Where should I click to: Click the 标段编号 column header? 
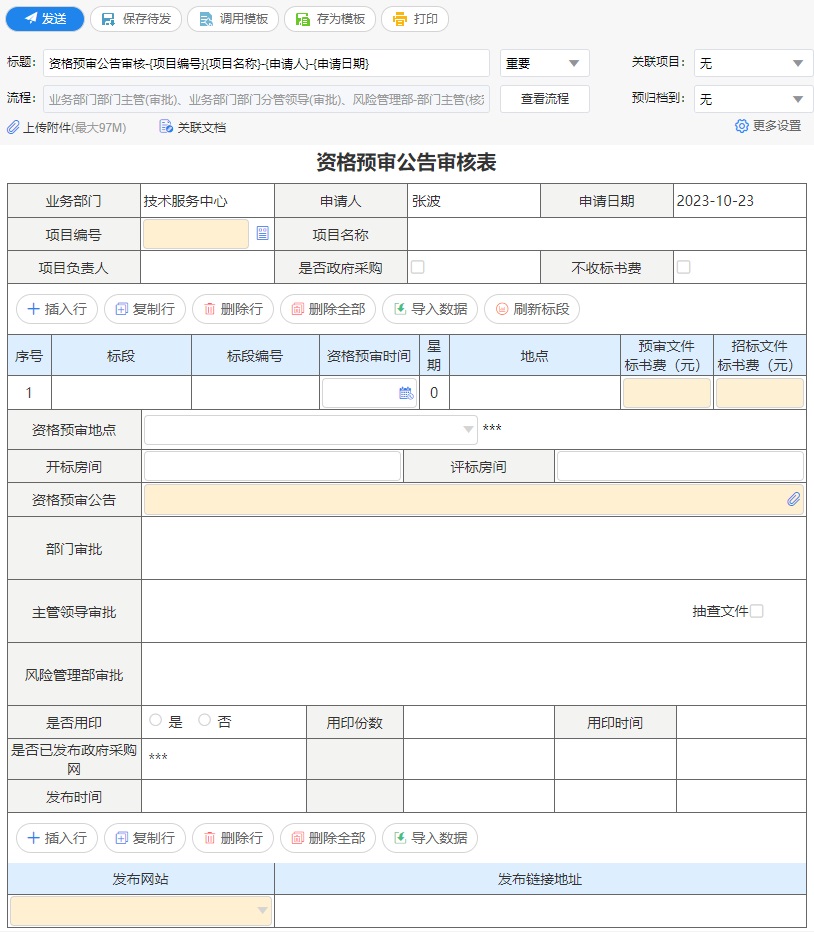pyautogui.click(x=255, y=355)
